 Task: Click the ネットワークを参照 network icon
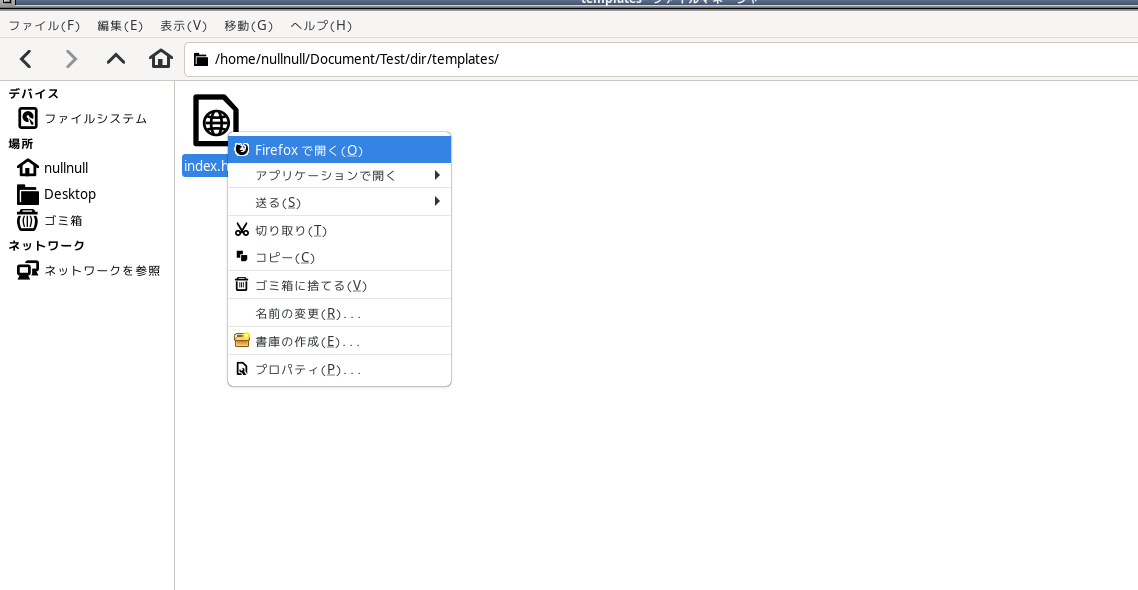click(x=28, y=270)
